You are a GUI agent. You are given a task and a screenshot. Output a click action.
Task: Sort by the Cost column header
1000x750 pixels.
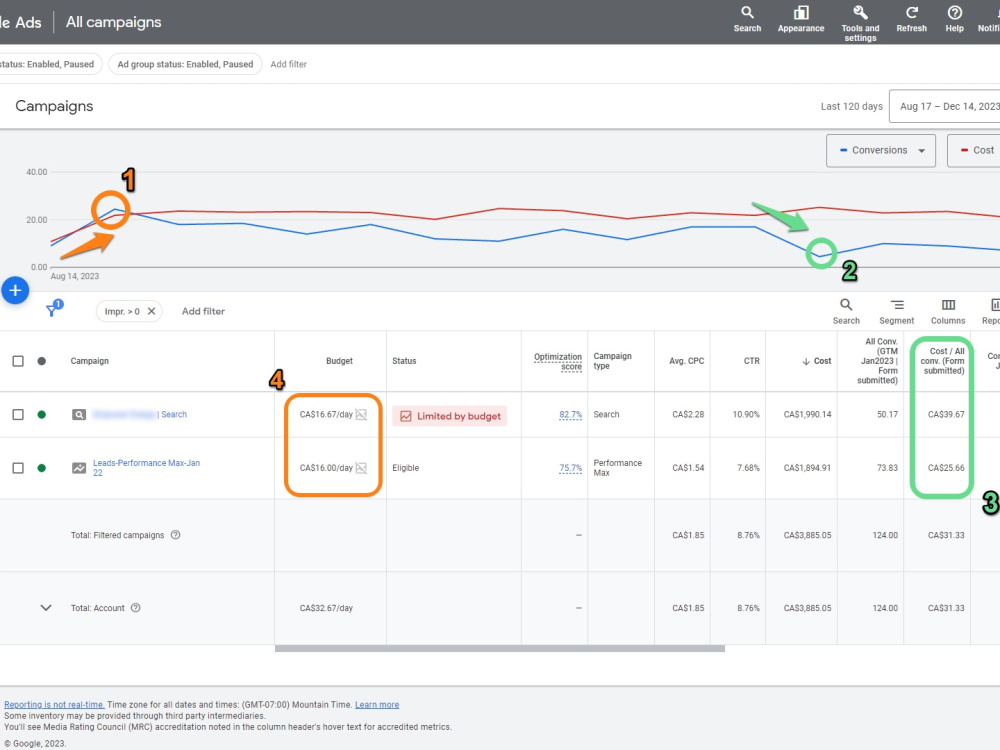(x=816, y=361)
